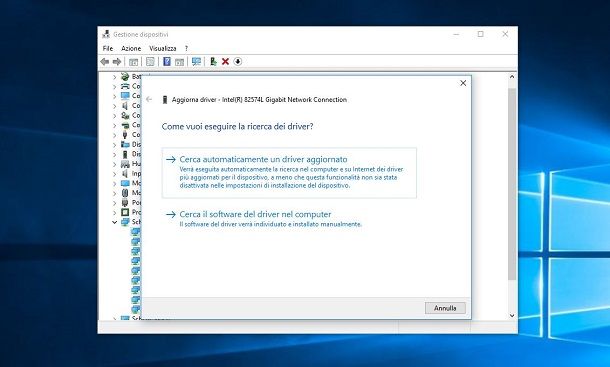
Task: Minimize the Gestione dispositivi window
Action: pyautogui.click(x=456, y=34)
